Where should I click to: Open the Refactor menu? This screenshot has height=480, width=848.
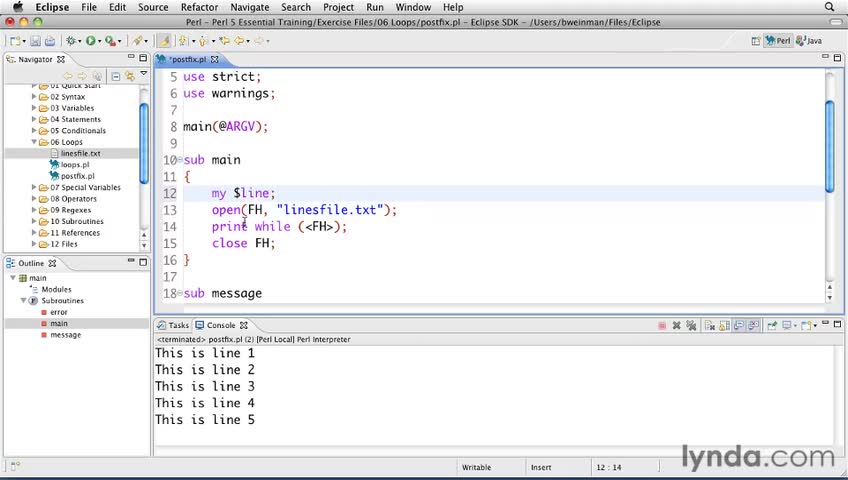[199, 7]
